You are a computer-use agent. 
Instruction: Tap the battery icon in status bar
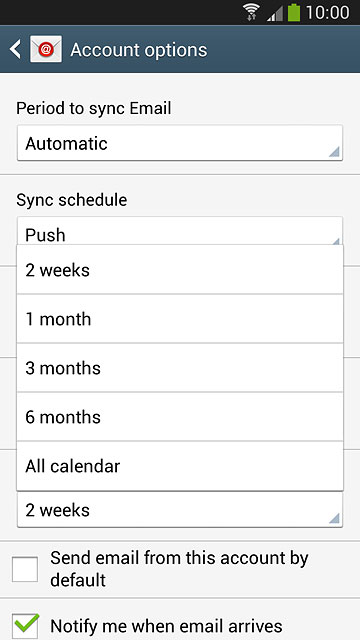(294, 12)
